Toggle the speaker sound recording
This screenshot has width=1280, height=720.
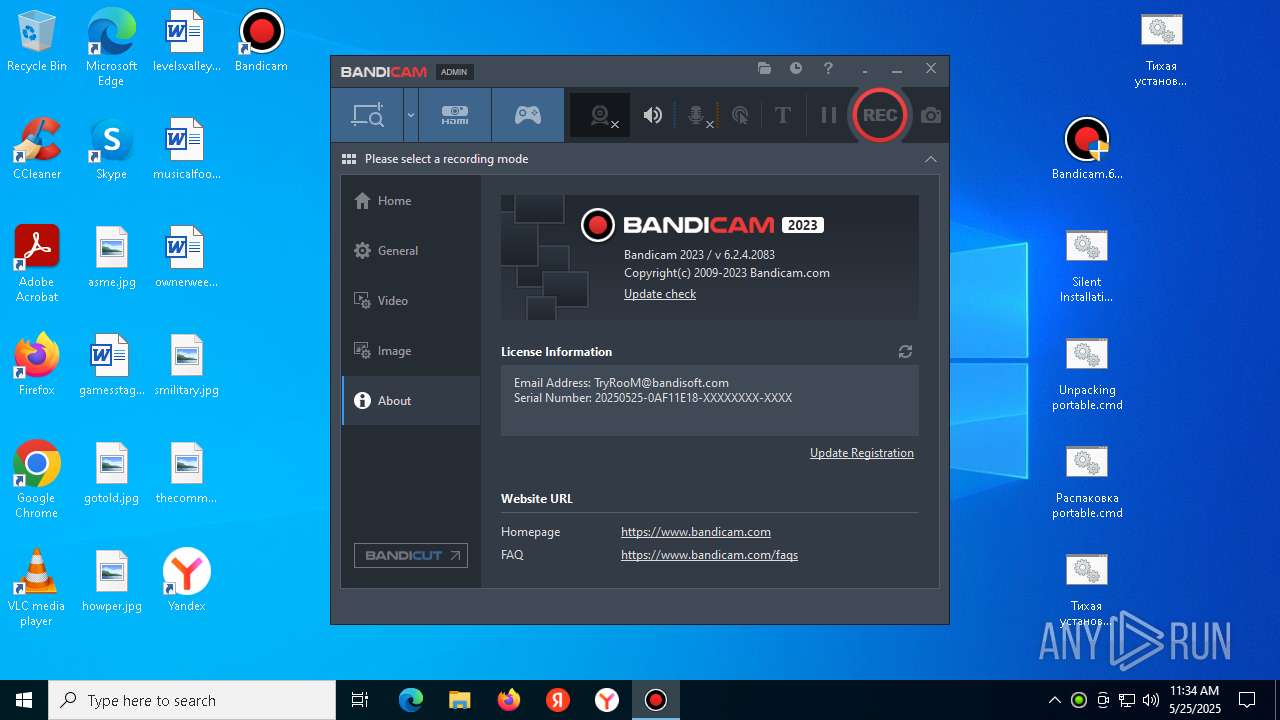pos(653,115)
